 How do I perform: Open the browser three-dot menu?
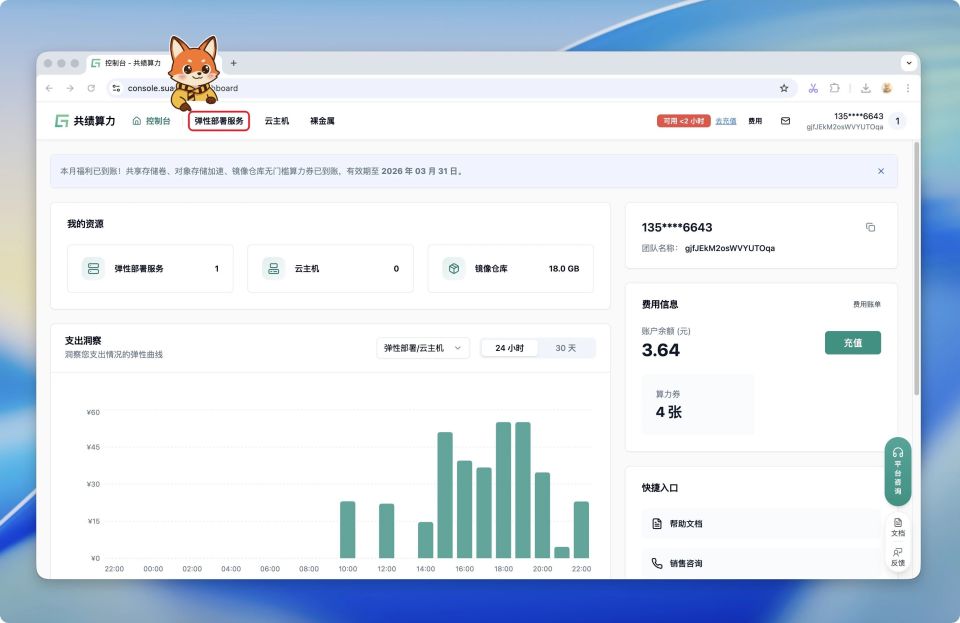point(908,88)
